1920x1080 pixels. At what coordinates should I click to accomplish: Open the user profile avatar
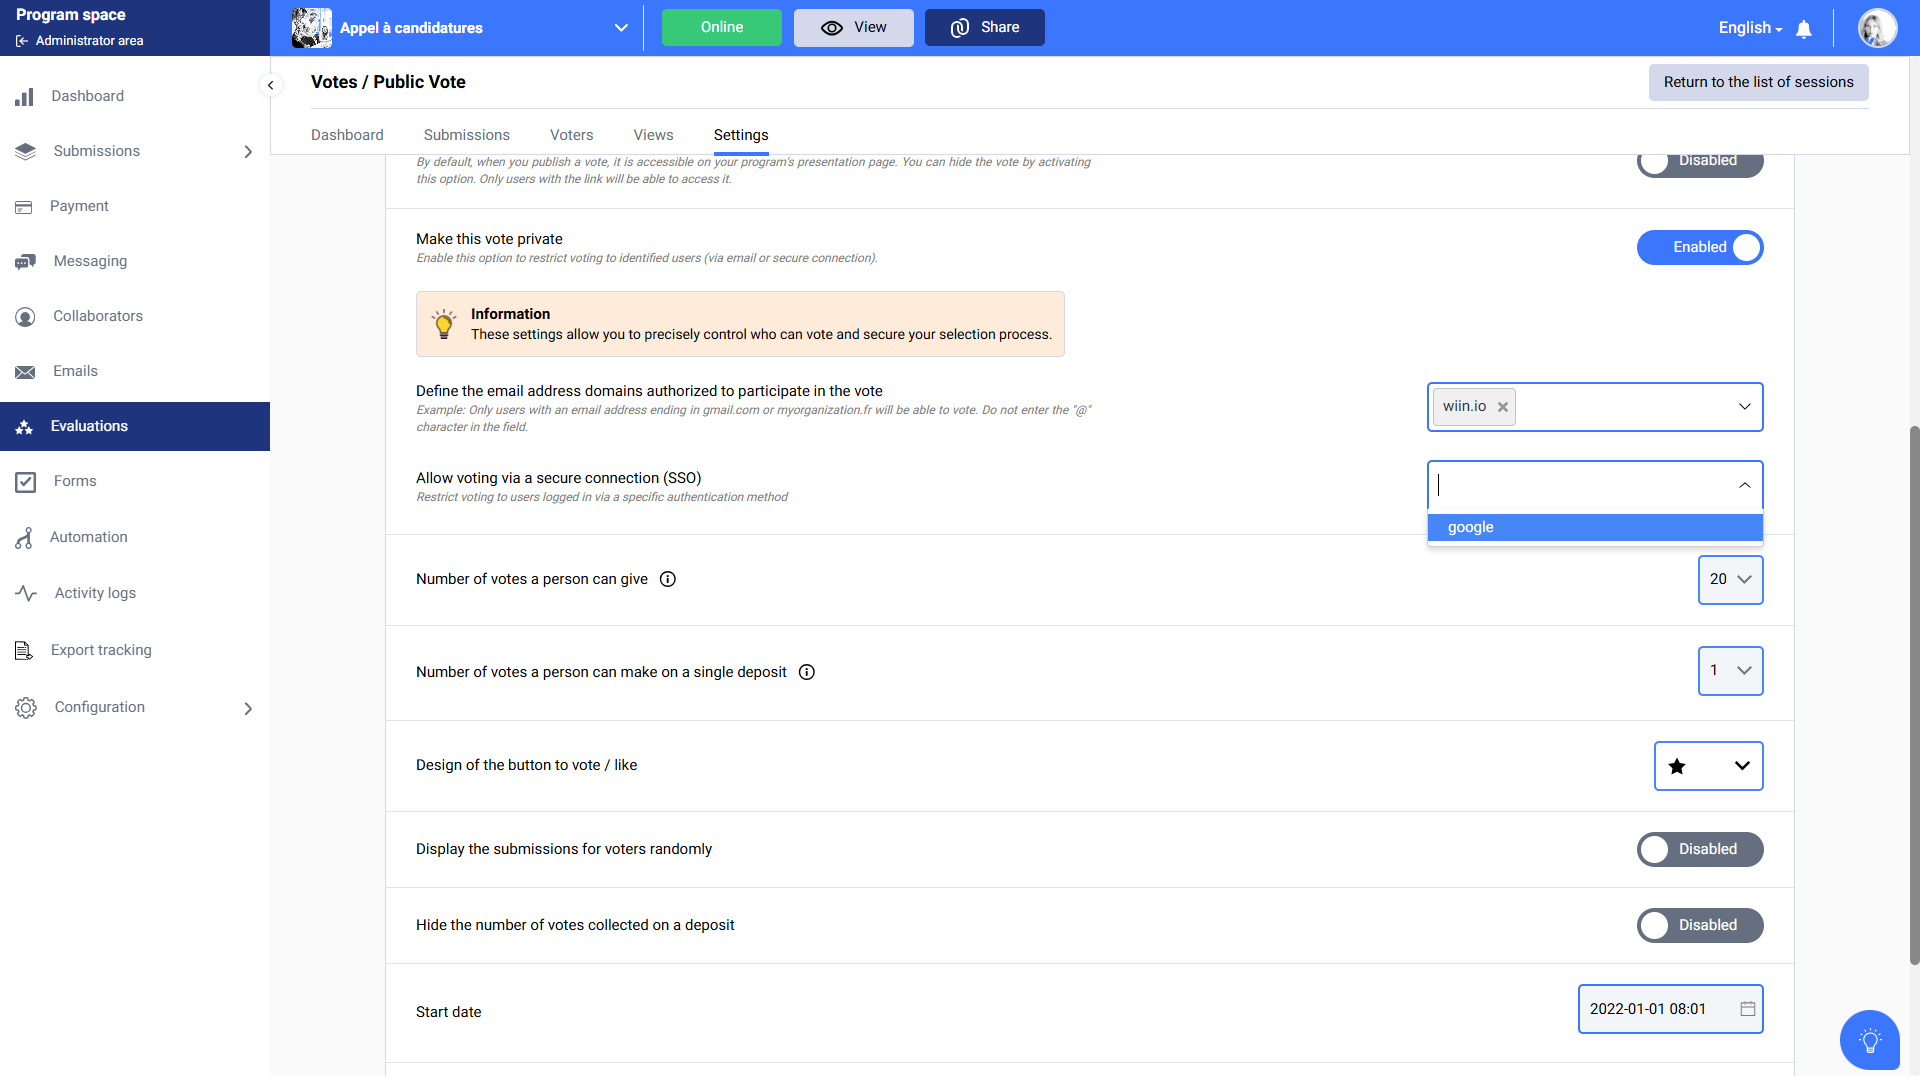click(x=1877, y=28)
